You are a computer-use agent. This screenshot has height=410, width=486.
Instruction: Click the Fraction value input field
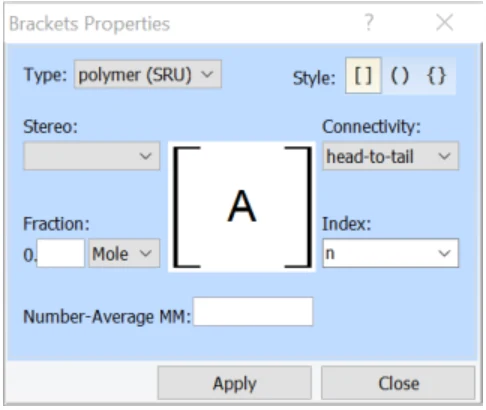(61, 253)
